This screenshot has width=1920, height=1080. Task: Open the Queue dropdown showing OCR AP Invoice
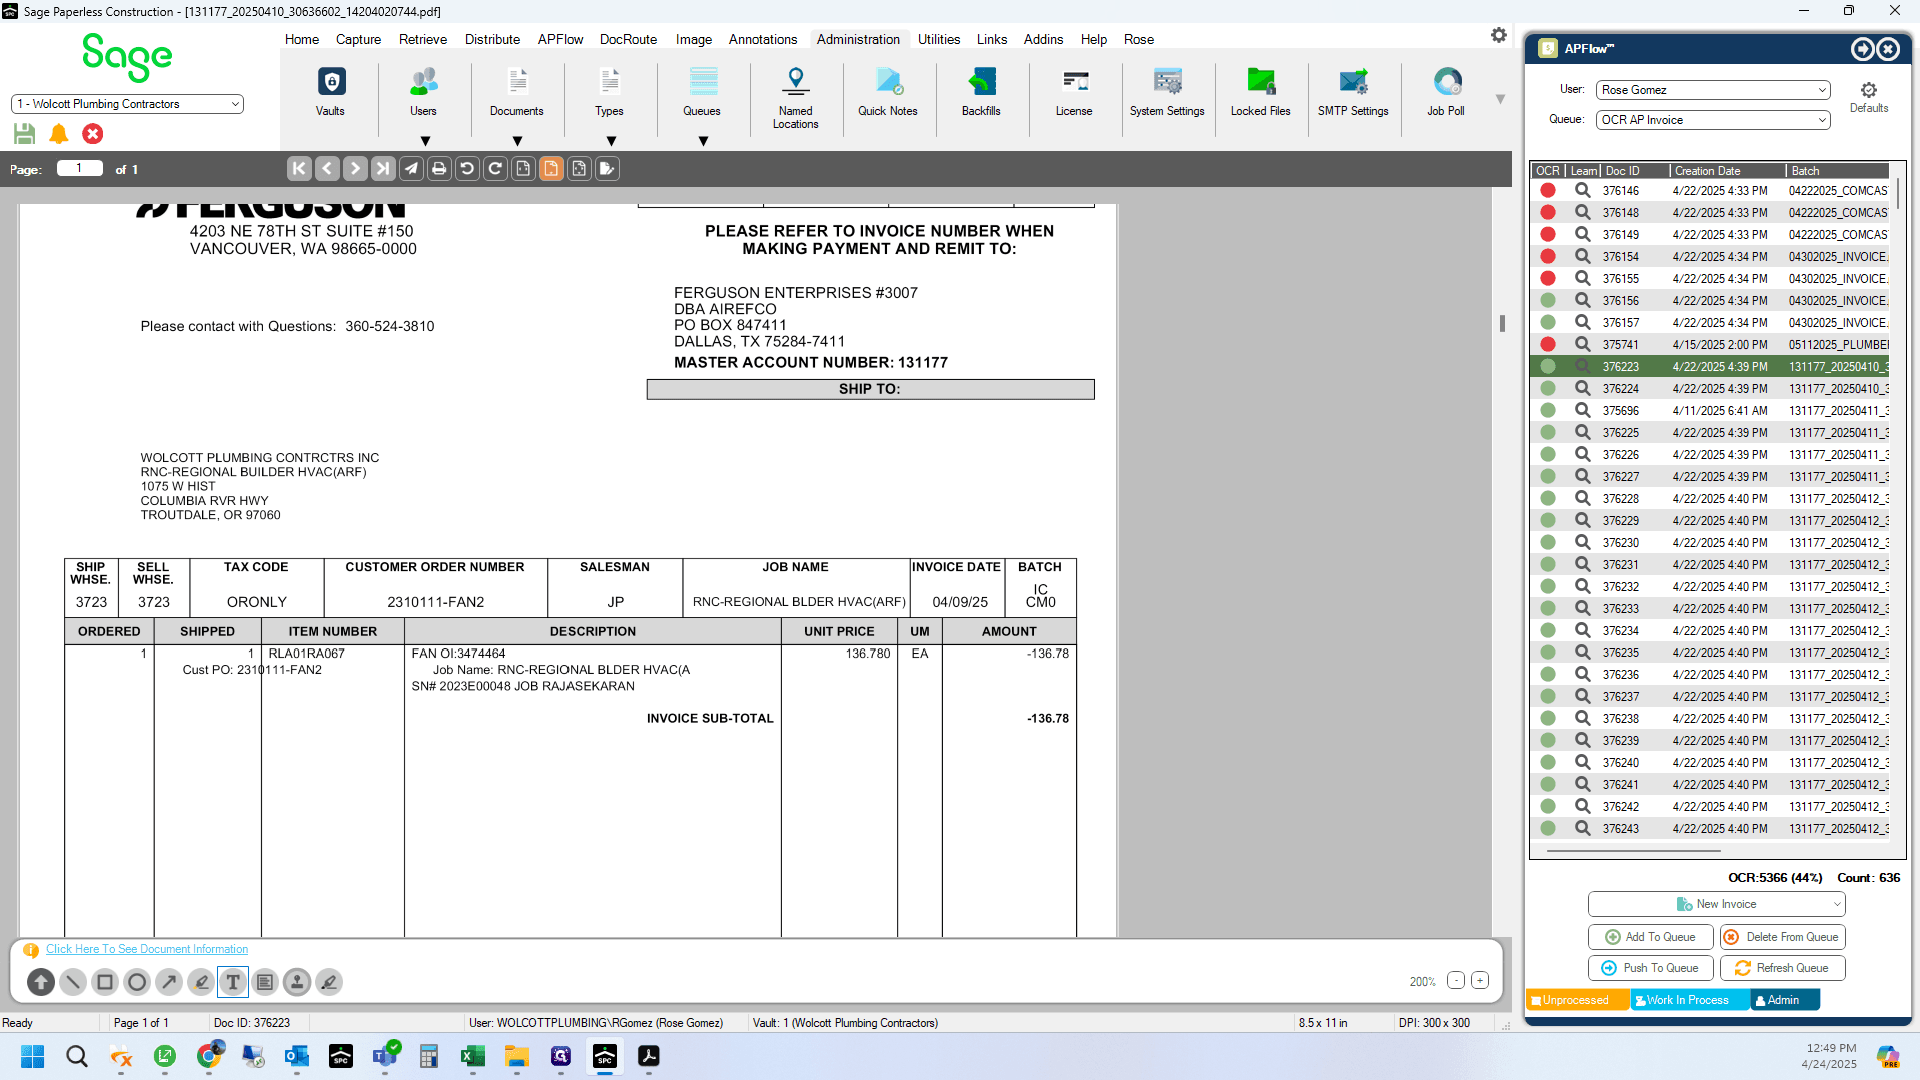click(x=1713, y=120)
